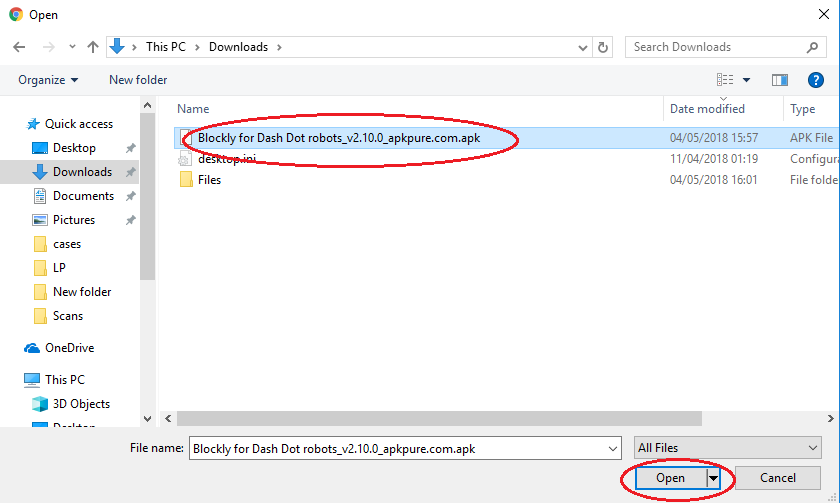Click the pin icon beside Downloads

tap(130, 172)
